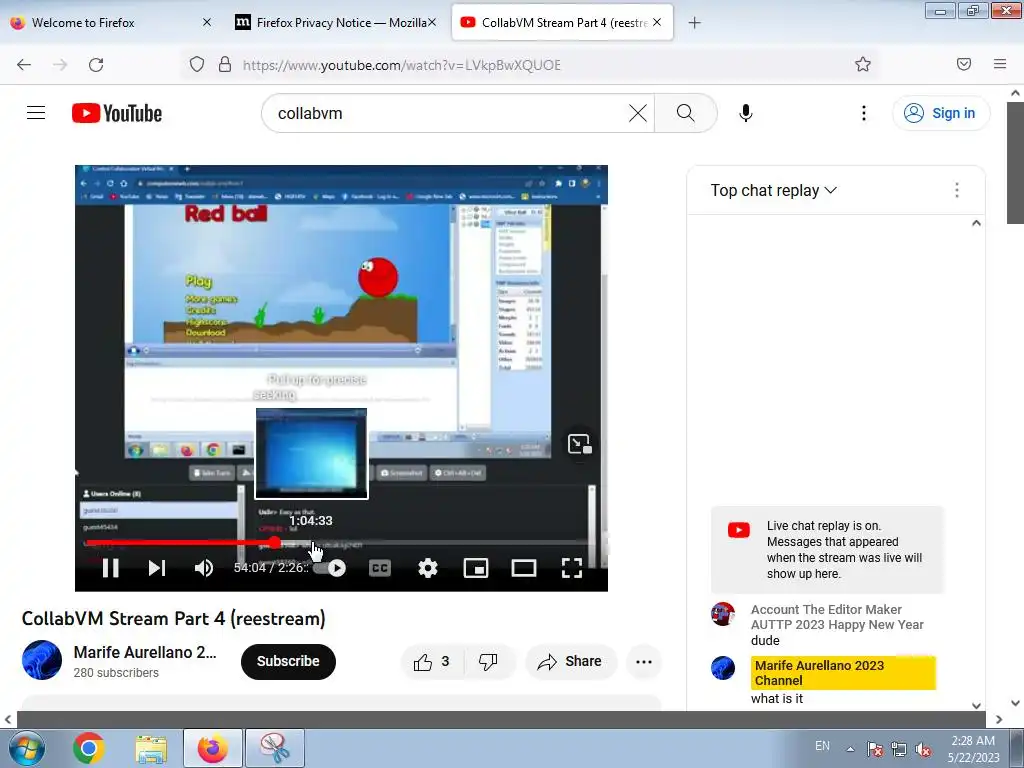
Task: Skip to the next video
Action: tap(157, 568)
